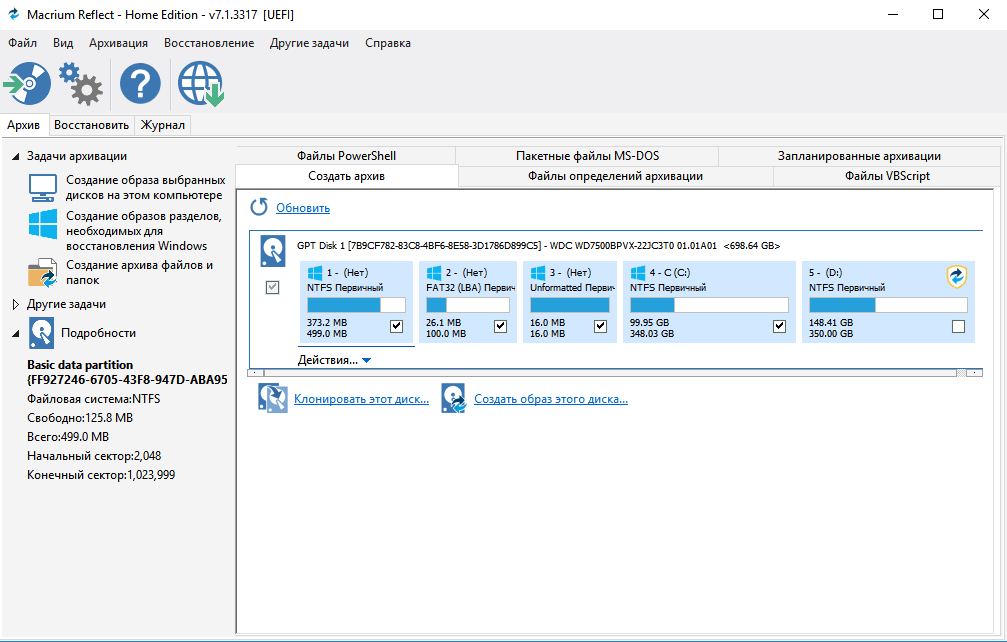This screenshot has width=1007, height=642.
Task: Click the globe update download icon
Action: tap(200, 83)
